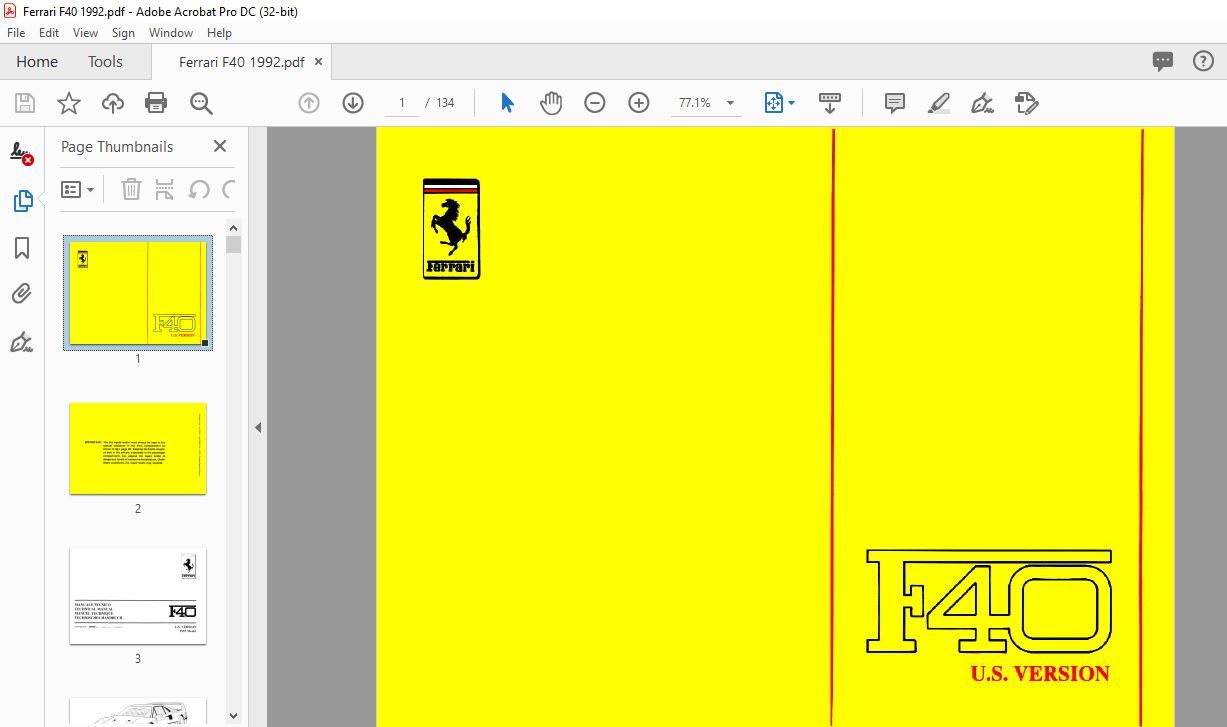Collapse the navigation pane with arrow
The height and width of the screenshot is (727, 1227).
click(257, 427)
